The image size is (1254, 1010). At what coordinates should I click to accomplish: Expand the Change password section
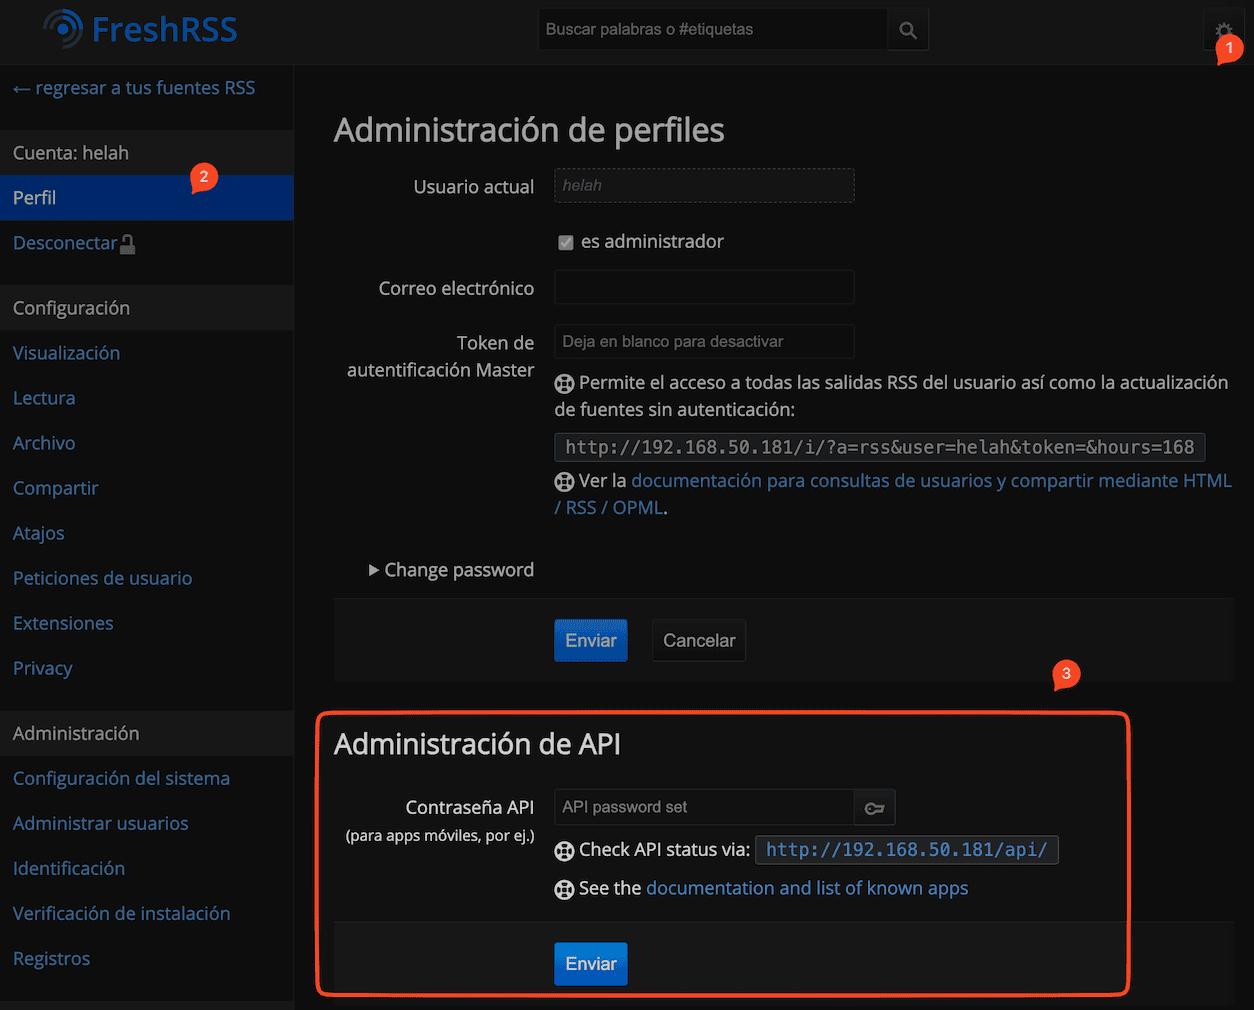tap(451, 570)
